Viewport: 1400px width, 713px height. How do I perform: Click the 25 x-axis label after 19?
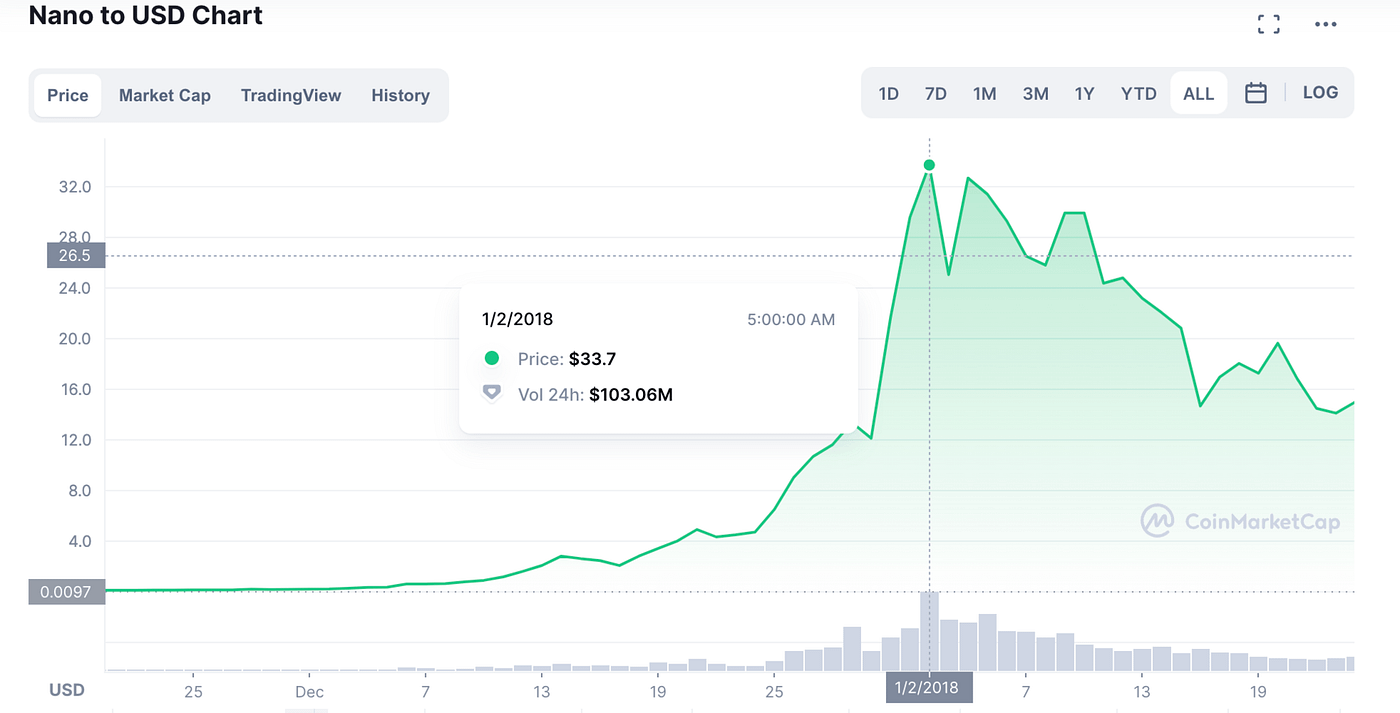[774, 691]
